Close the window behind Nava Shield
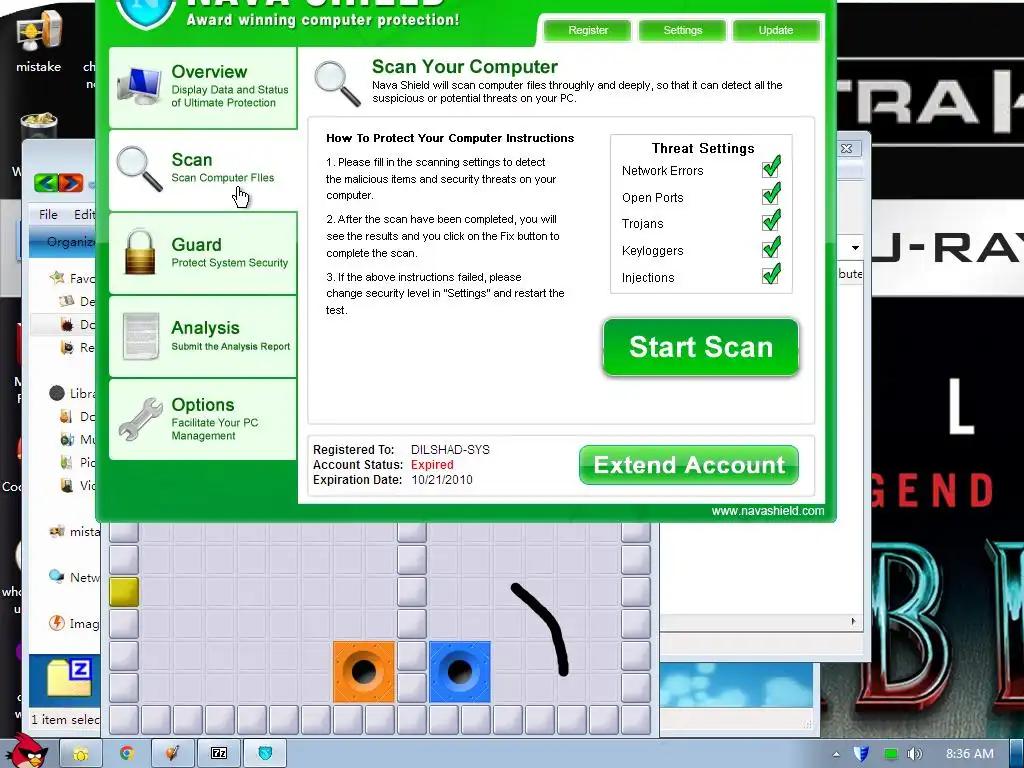Screen dimensions: 1024x768 (846, 148)
